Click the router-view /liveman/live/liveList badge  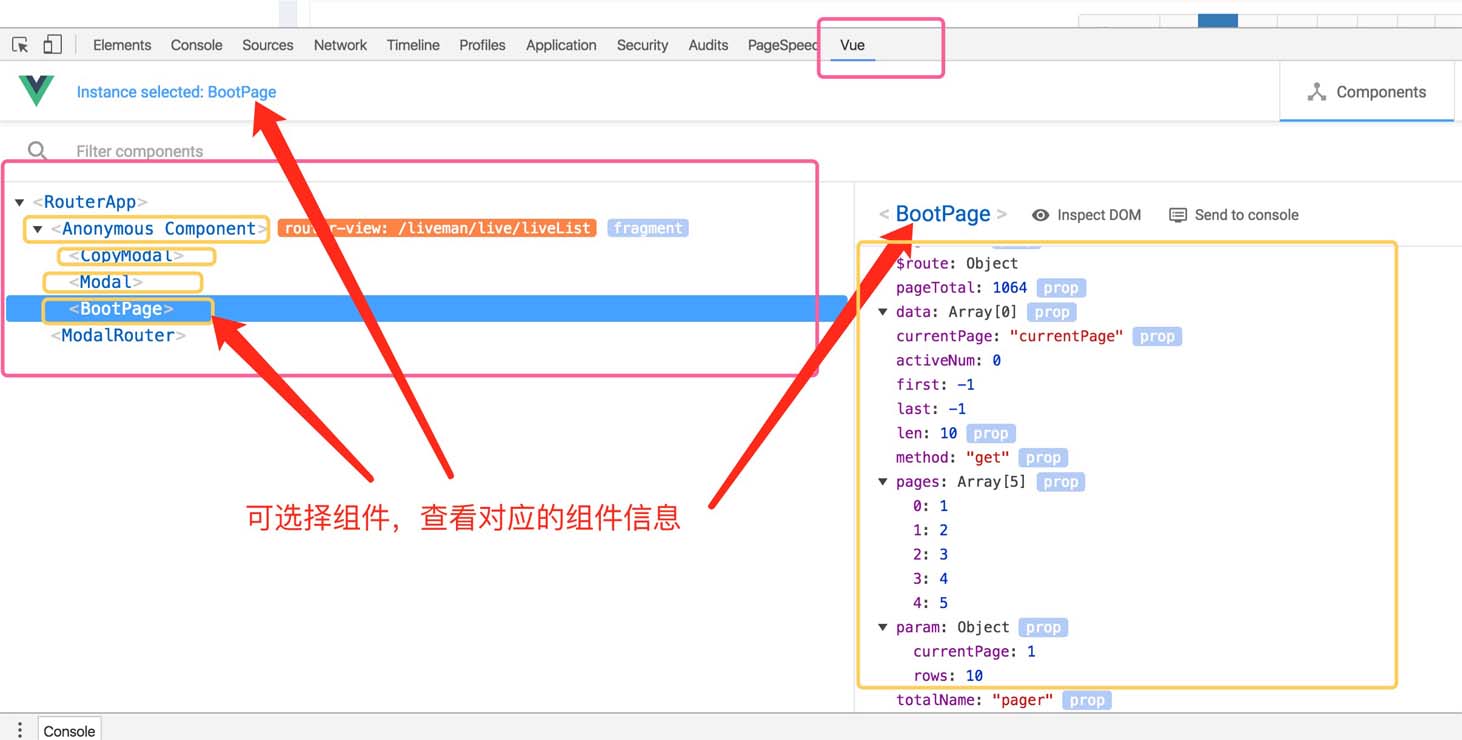coord(437,229)
